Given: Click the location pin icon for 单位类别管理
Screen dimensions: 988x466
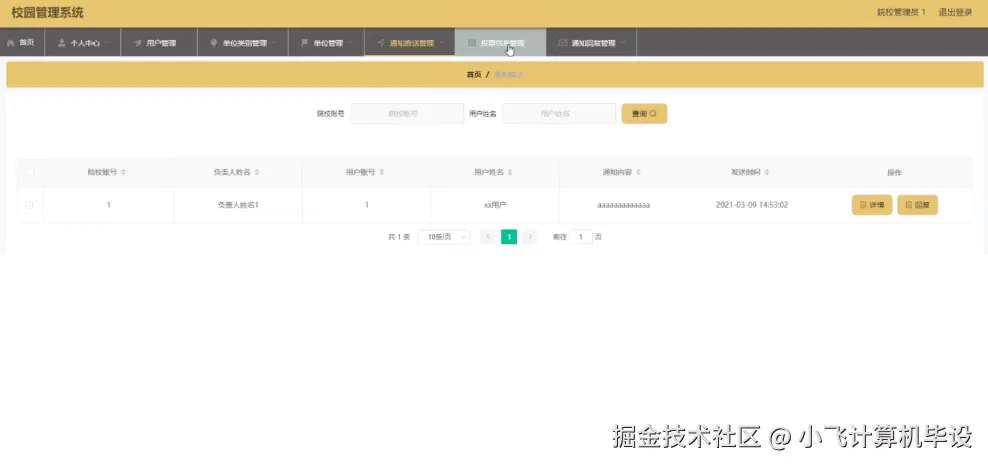Looking at the screenshot, I should click(x=214, y=43).
